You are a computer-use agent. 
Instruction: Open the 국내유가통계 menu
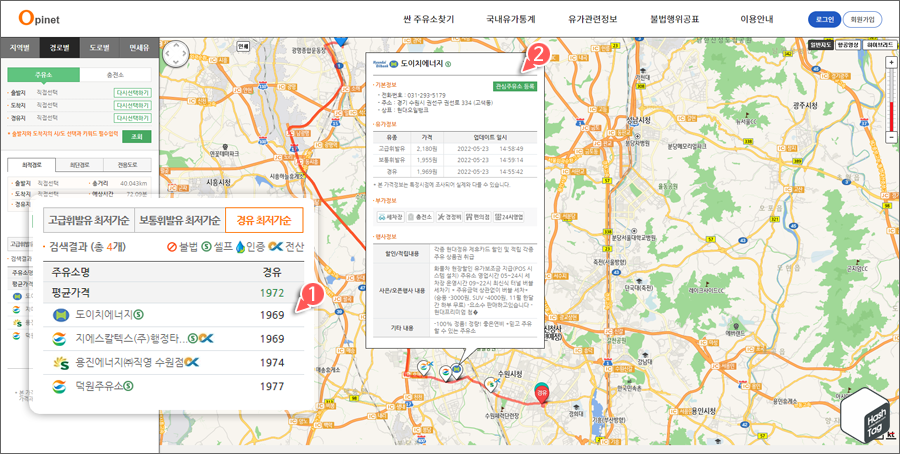click(x=510, y=19)
